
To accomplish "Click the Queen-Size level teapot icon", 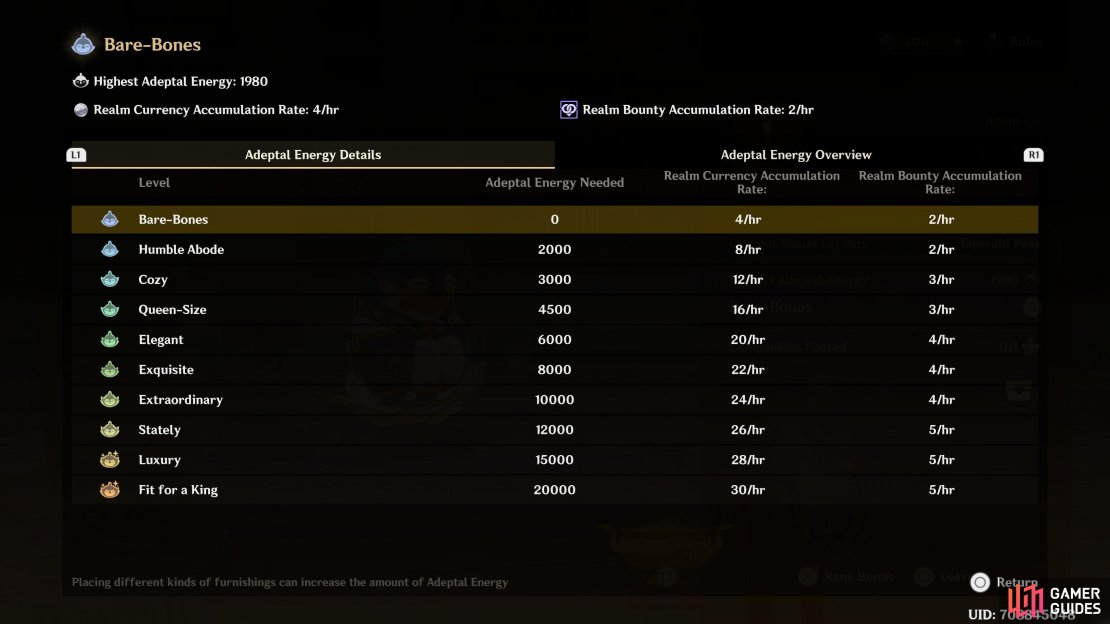I will pos(110,310).
